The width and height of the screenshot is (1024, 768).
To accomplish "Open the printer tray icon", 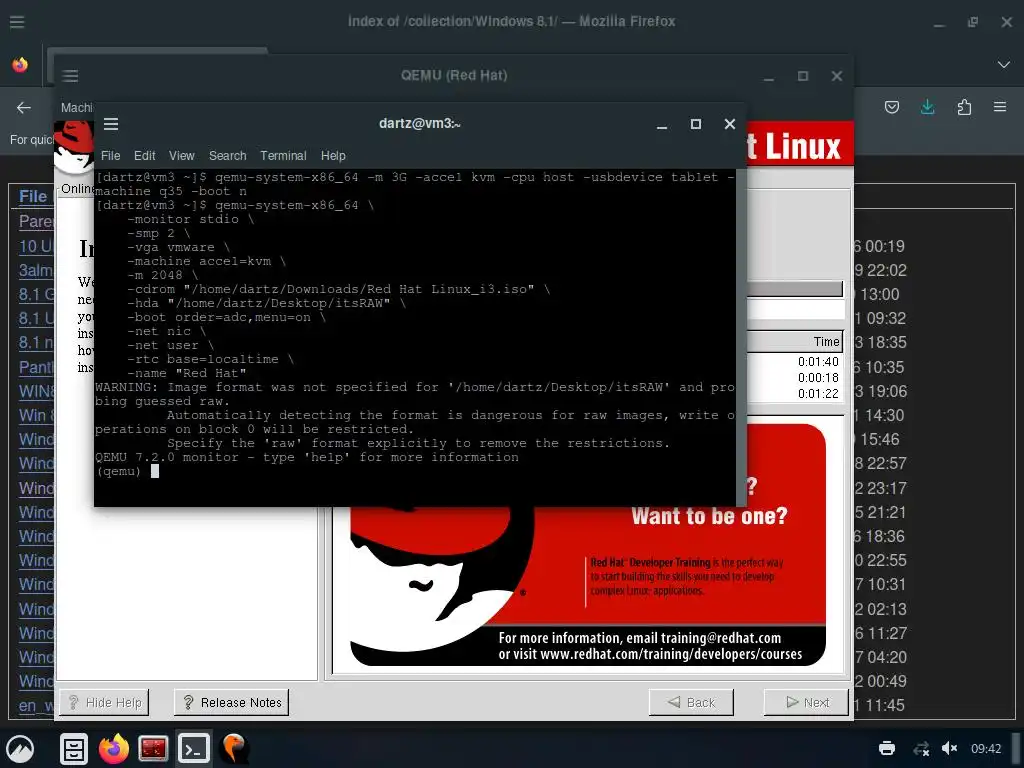I will [x=887, y=748].
